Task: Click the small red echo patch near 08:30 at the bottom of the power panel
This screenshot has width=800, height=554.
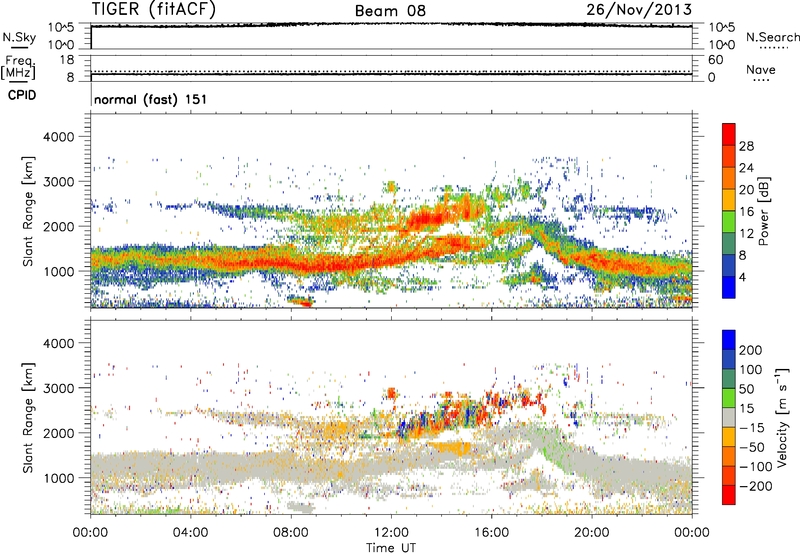Action: [300, 300]
